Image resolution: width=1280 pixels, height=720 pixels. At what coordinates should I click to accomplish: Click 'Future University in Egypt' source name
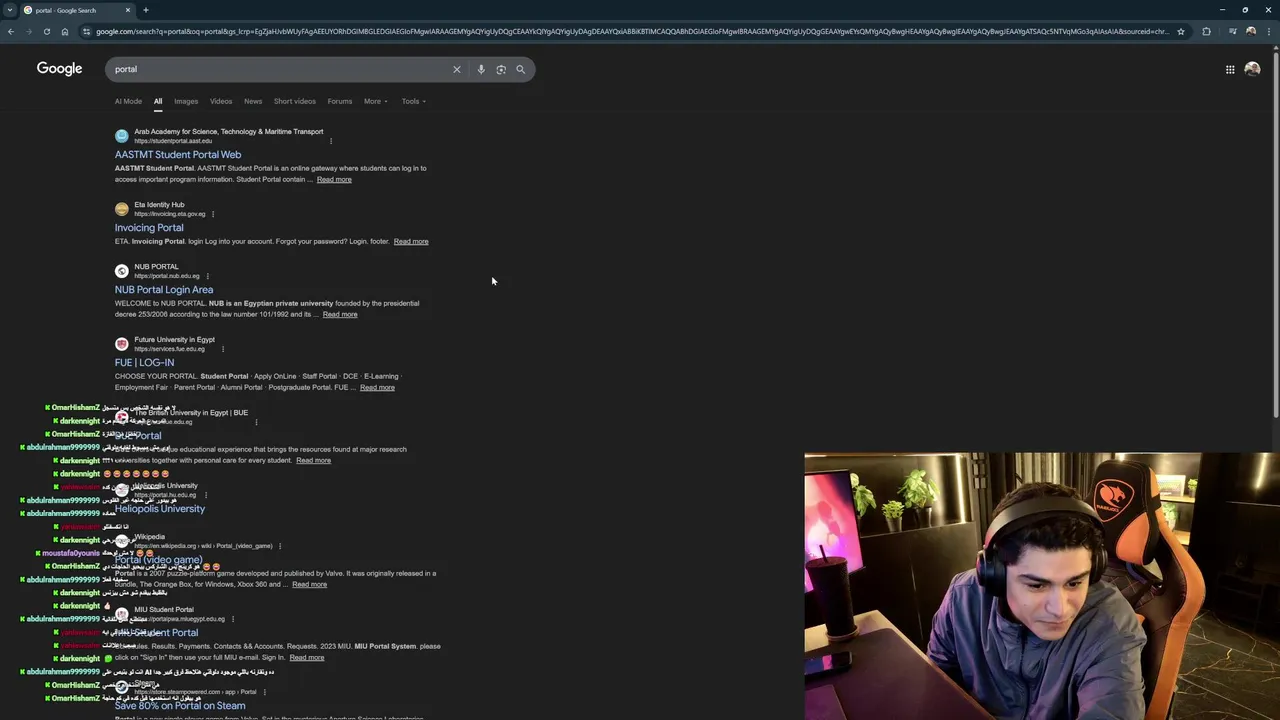click(175, 340)
